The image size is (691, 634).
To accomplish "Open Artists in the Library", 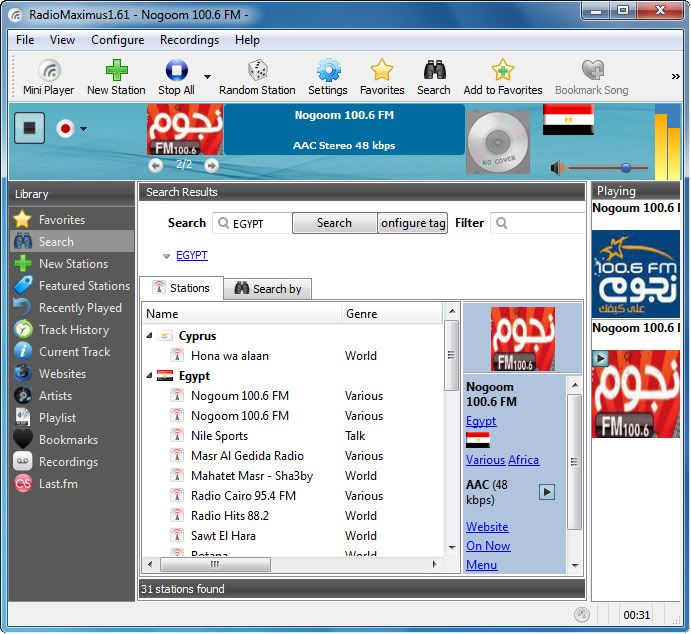I will coord(72,396).
